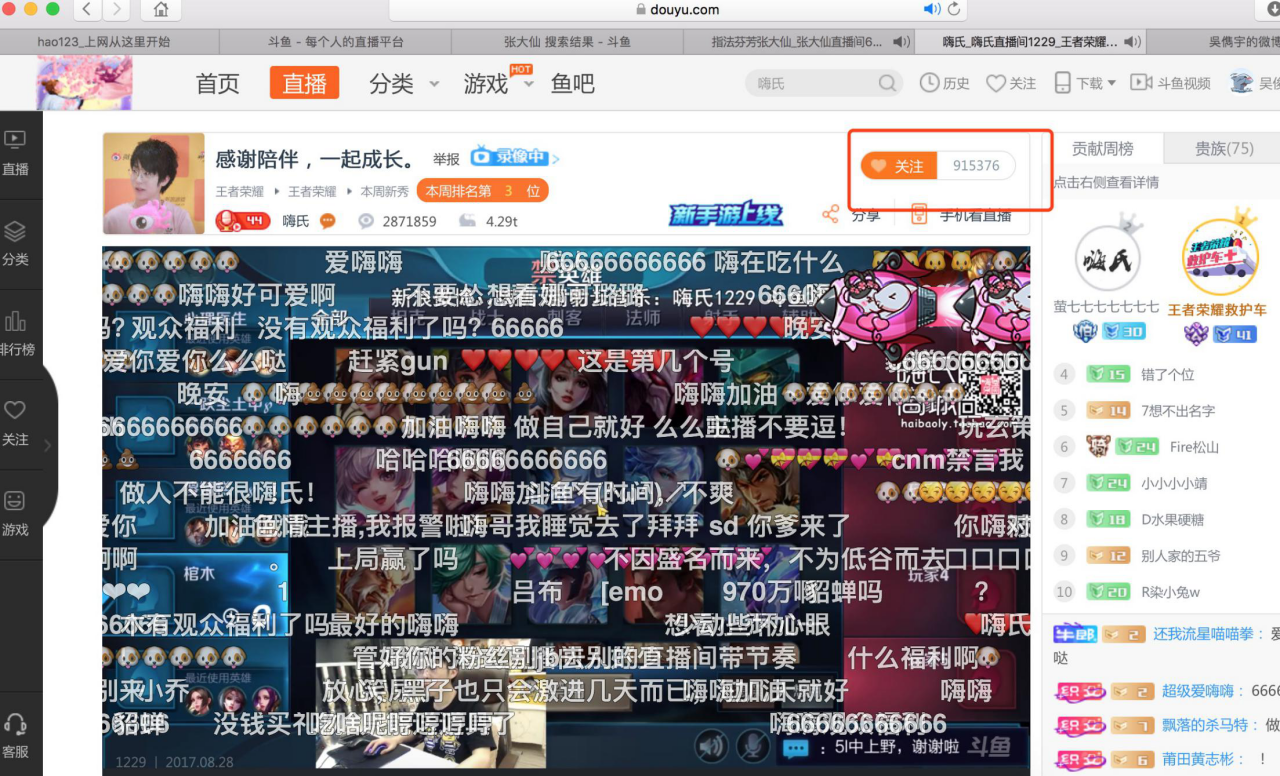Click the search magnifier icon
1280x776 pixels.
tap(887, 83)
